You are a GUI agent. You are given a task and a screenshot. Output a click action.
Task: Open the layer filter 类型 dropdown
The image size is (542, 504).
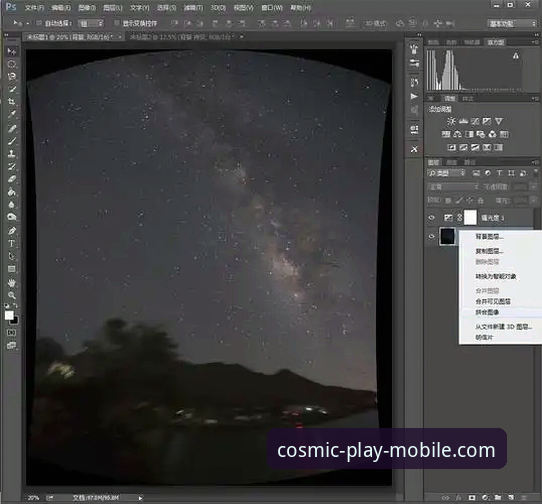(x=446, y=173)
